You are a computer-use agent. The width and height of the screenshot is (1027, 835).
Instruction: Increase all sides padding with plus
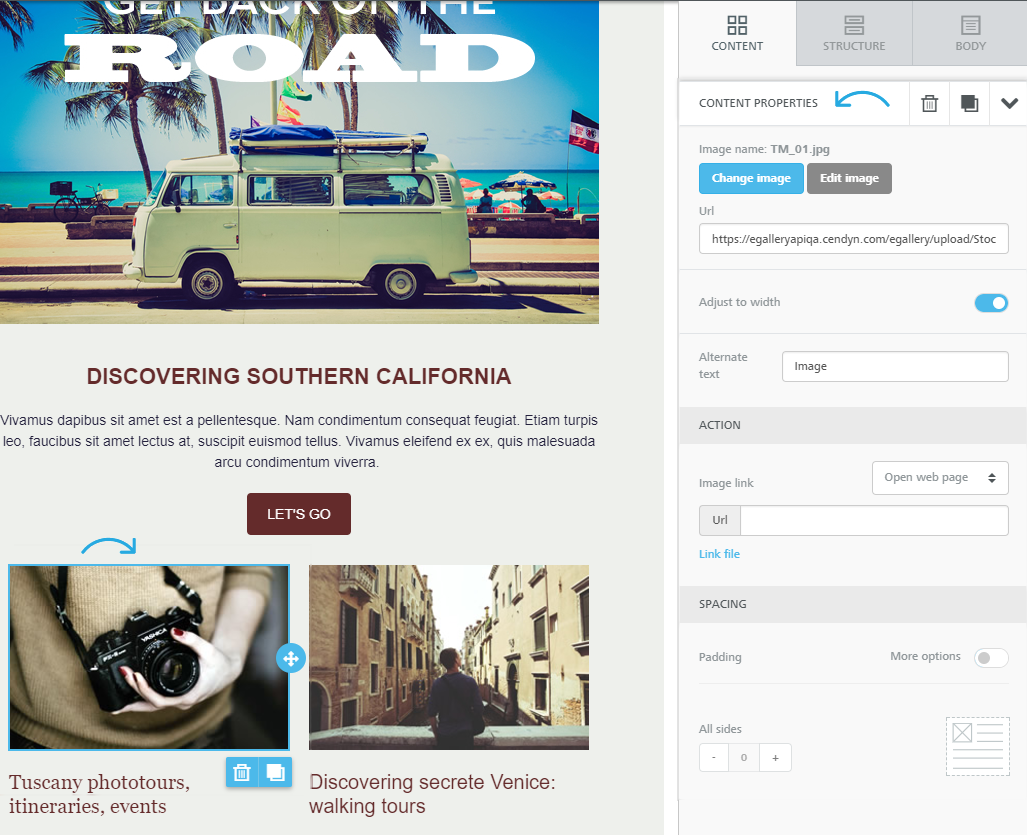[775, 758]
